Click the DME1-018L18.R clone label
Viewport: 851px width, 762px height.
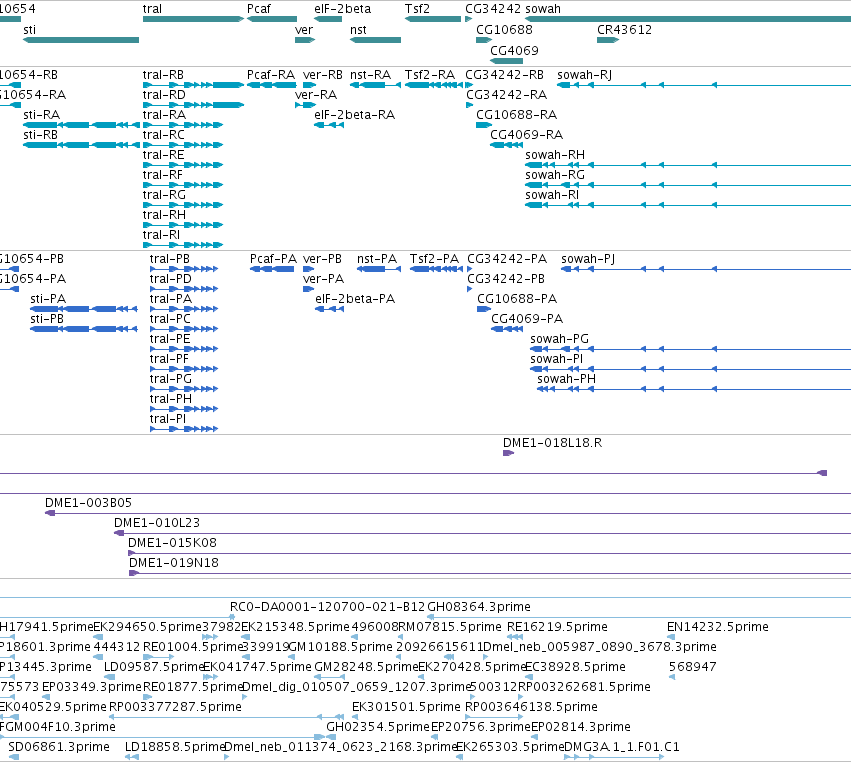pyautogui.click(x=552, y=442)
